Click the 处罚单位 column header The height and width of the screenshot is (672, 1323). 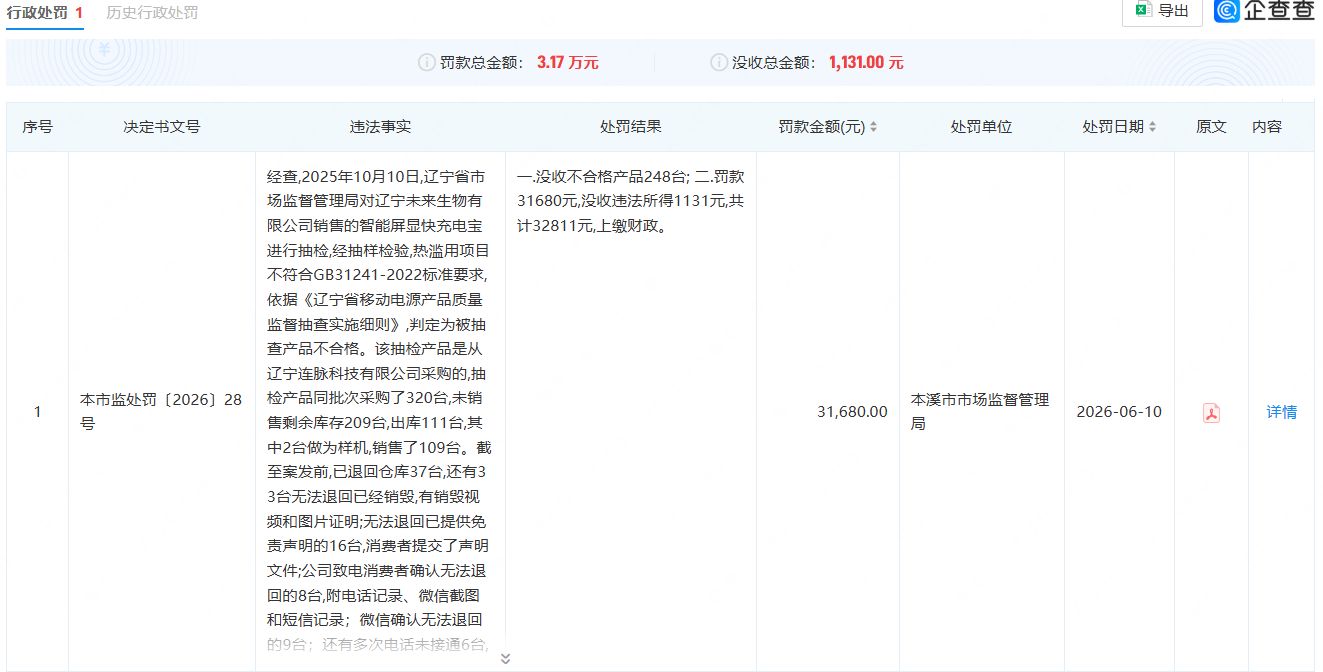[982, 127]
